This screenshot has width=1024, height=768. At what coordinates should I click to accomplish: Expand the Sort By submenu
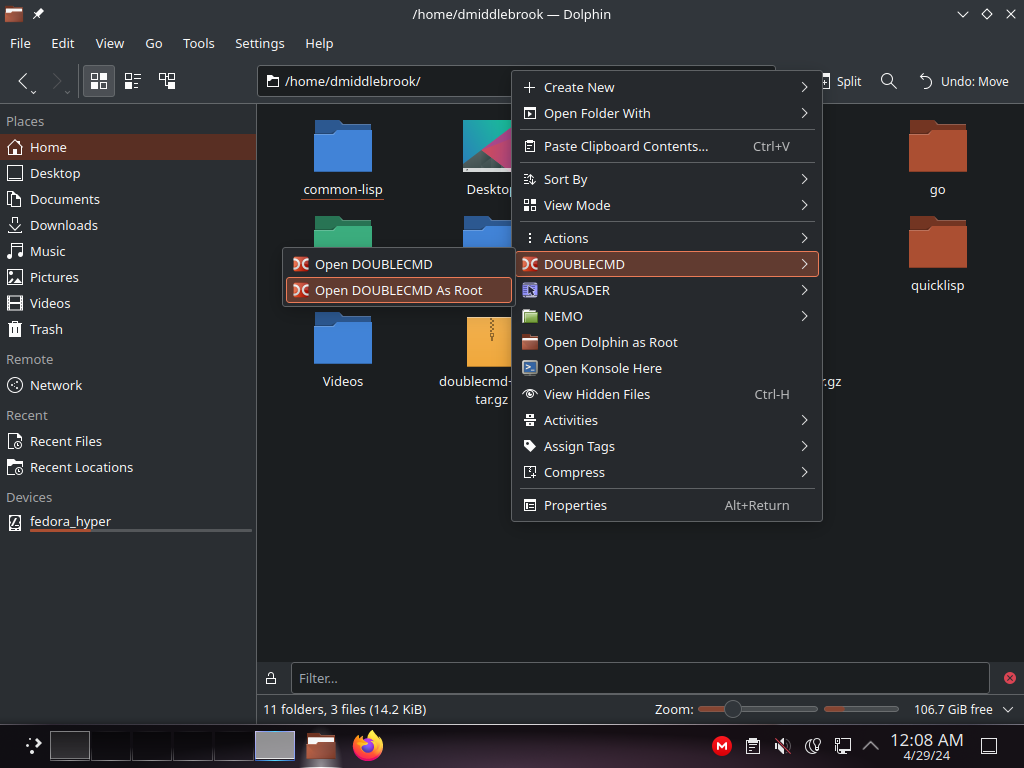click(x=667, y=179)
